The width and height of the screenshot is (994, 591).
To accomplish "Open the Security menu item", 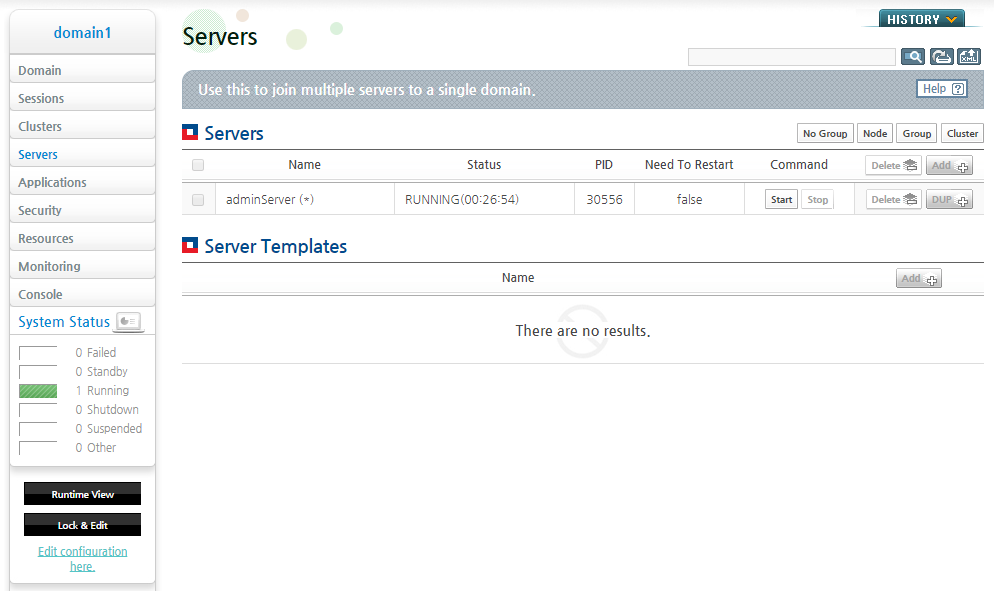I will click(x=82, y=210).
